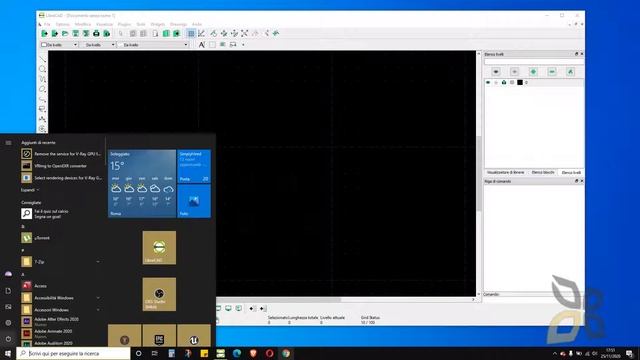The width and height of the screenshot is (640, 360).
Task: Click the Cortana circle on taskbar
Action: pyautogui.click(x=138, y=353)
